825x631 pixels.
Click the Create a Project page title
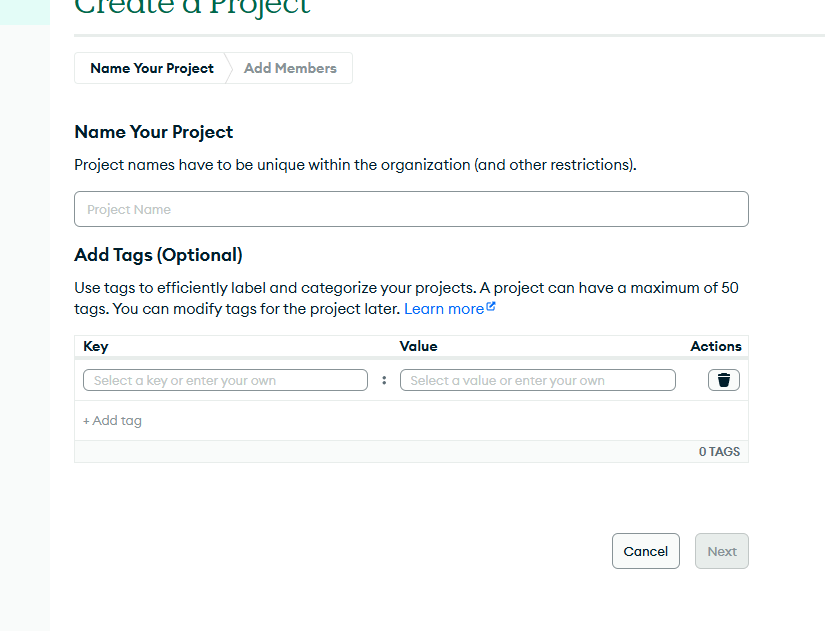tap(192, 8)
